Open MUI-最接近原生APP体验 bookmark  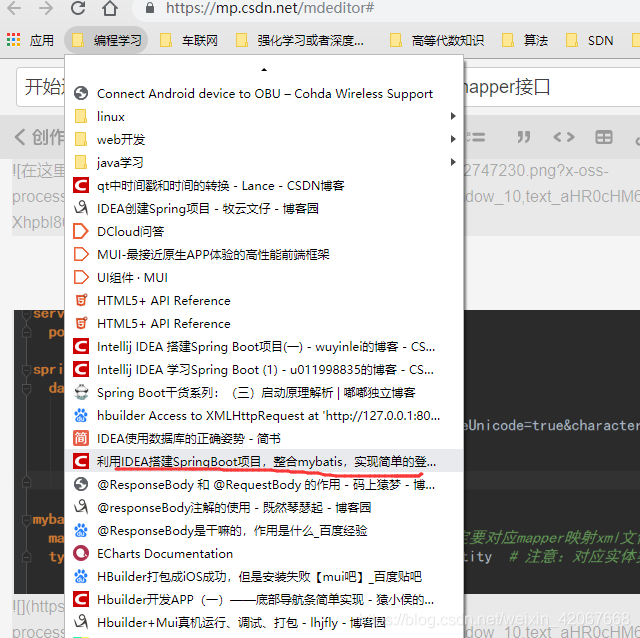tap(264, 254)
